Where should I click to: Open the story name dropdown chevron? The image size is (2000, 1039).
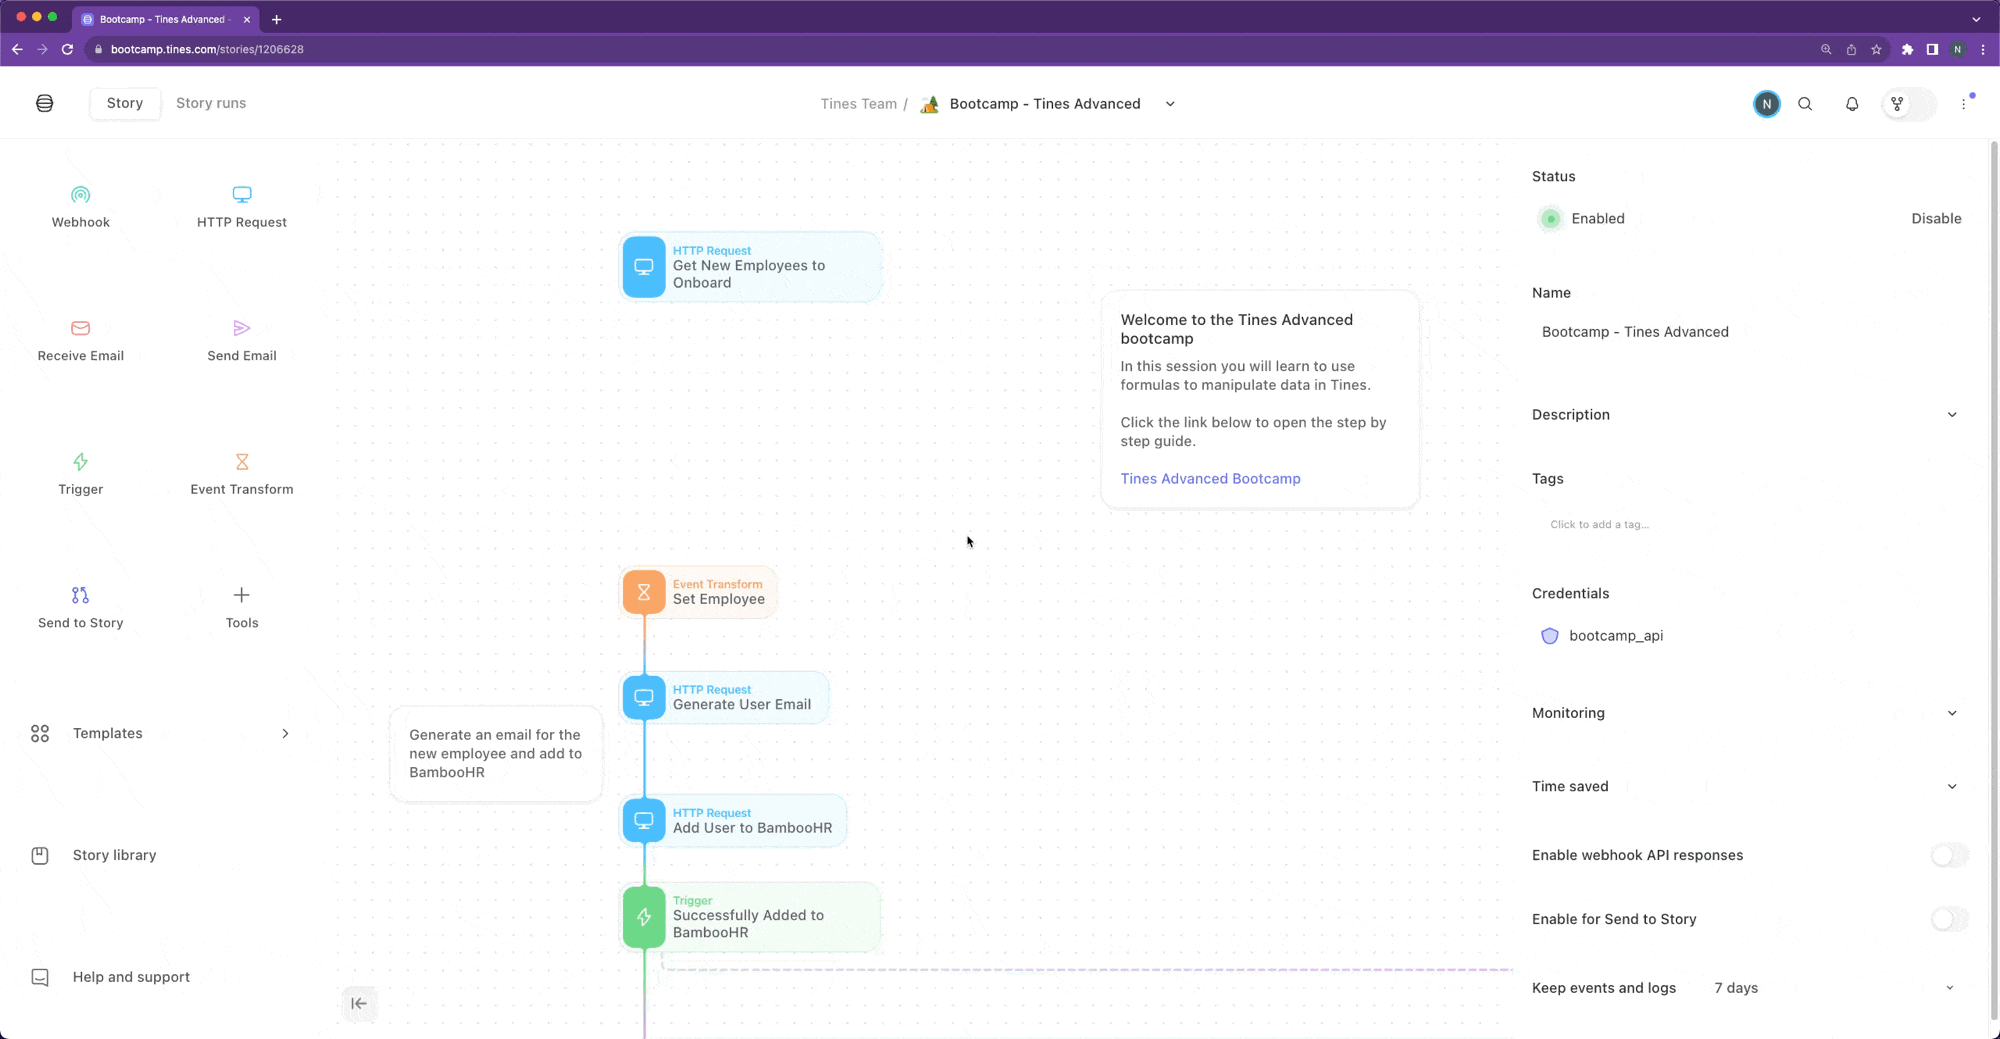(x=1170, y=104)
